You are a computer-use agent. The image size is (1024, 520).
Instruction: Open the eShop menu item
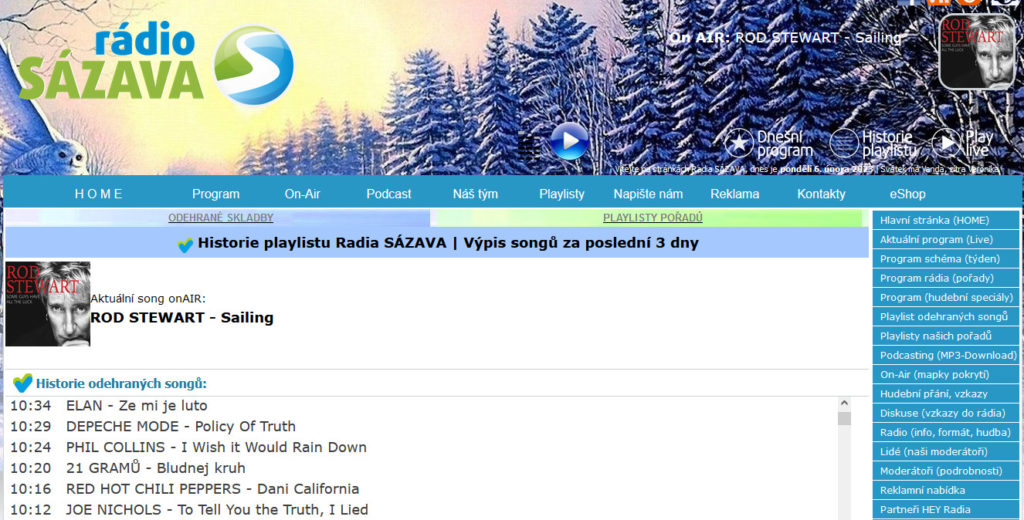click(x=907, y=194)
